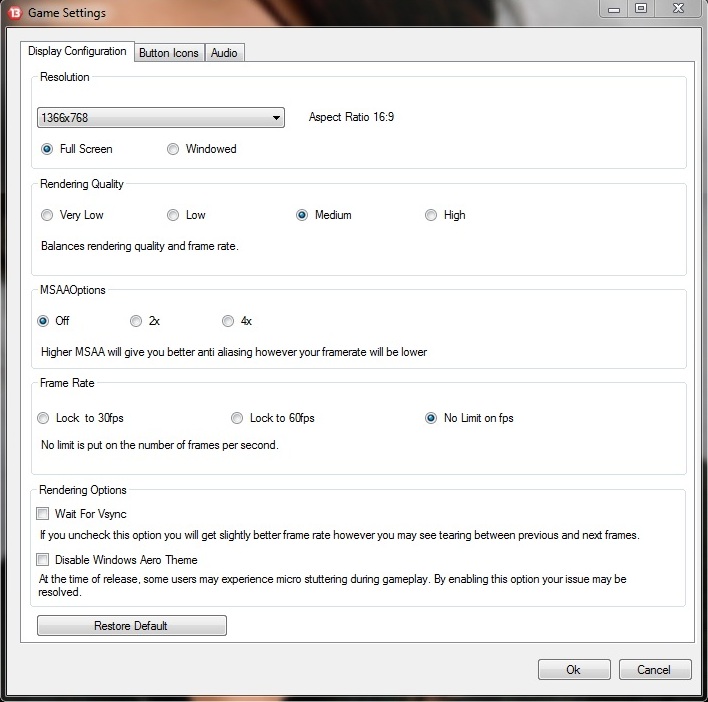Screen dimensions: 708x702
Task: Click the 'Higher MSAA will give you' description
Action: [x=233, y=352]
